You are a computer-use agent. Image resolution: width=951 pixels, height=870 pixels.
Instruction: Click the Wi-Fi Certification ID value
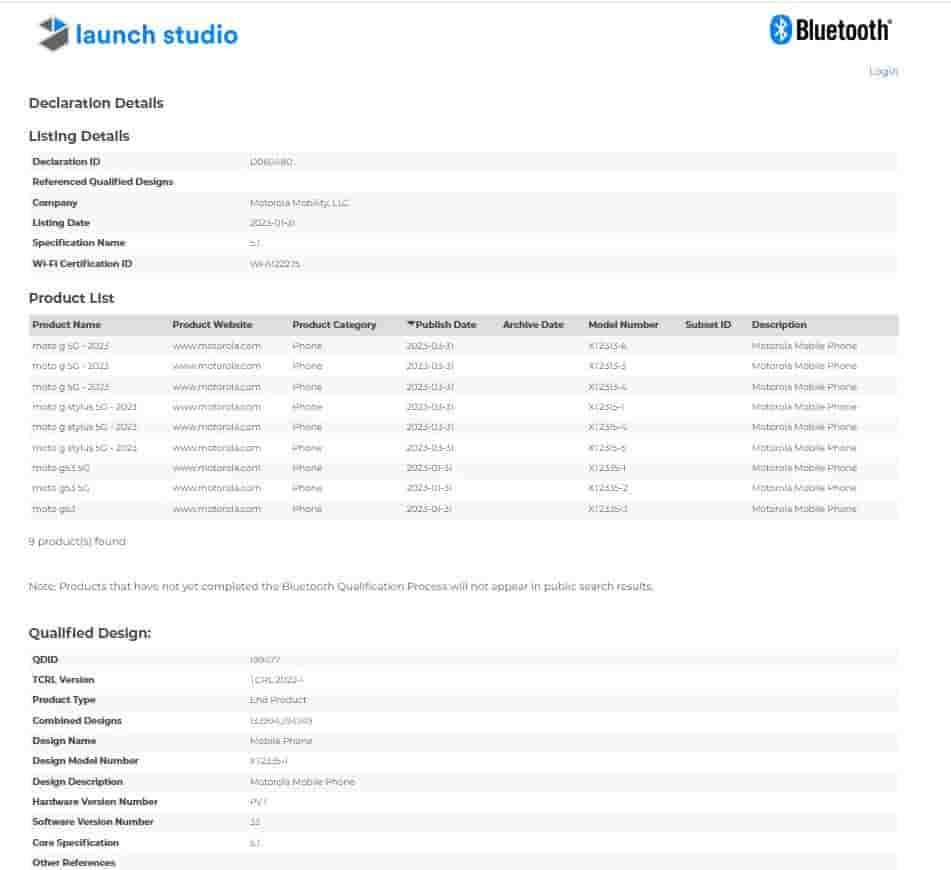pyautogui.click(x=275, y=264)
